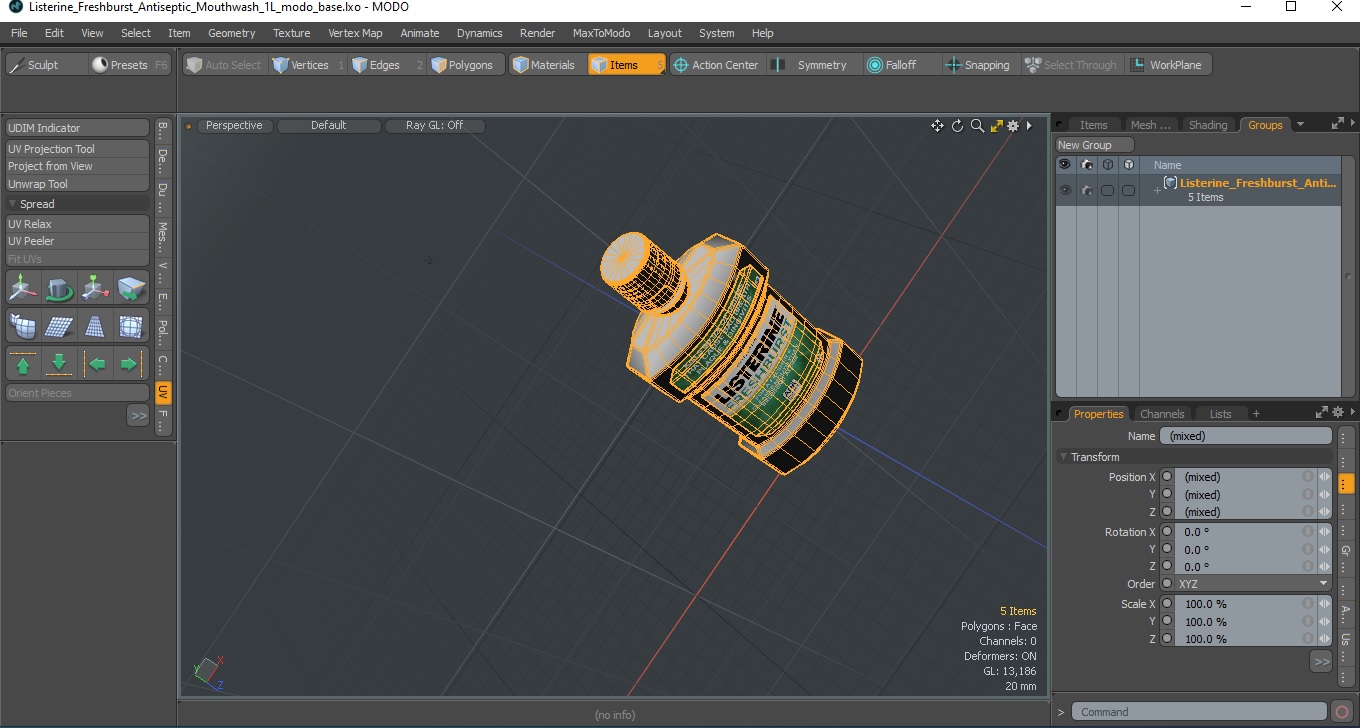
Task: Open the MaxToModo menu
Action: coord(601,33)
